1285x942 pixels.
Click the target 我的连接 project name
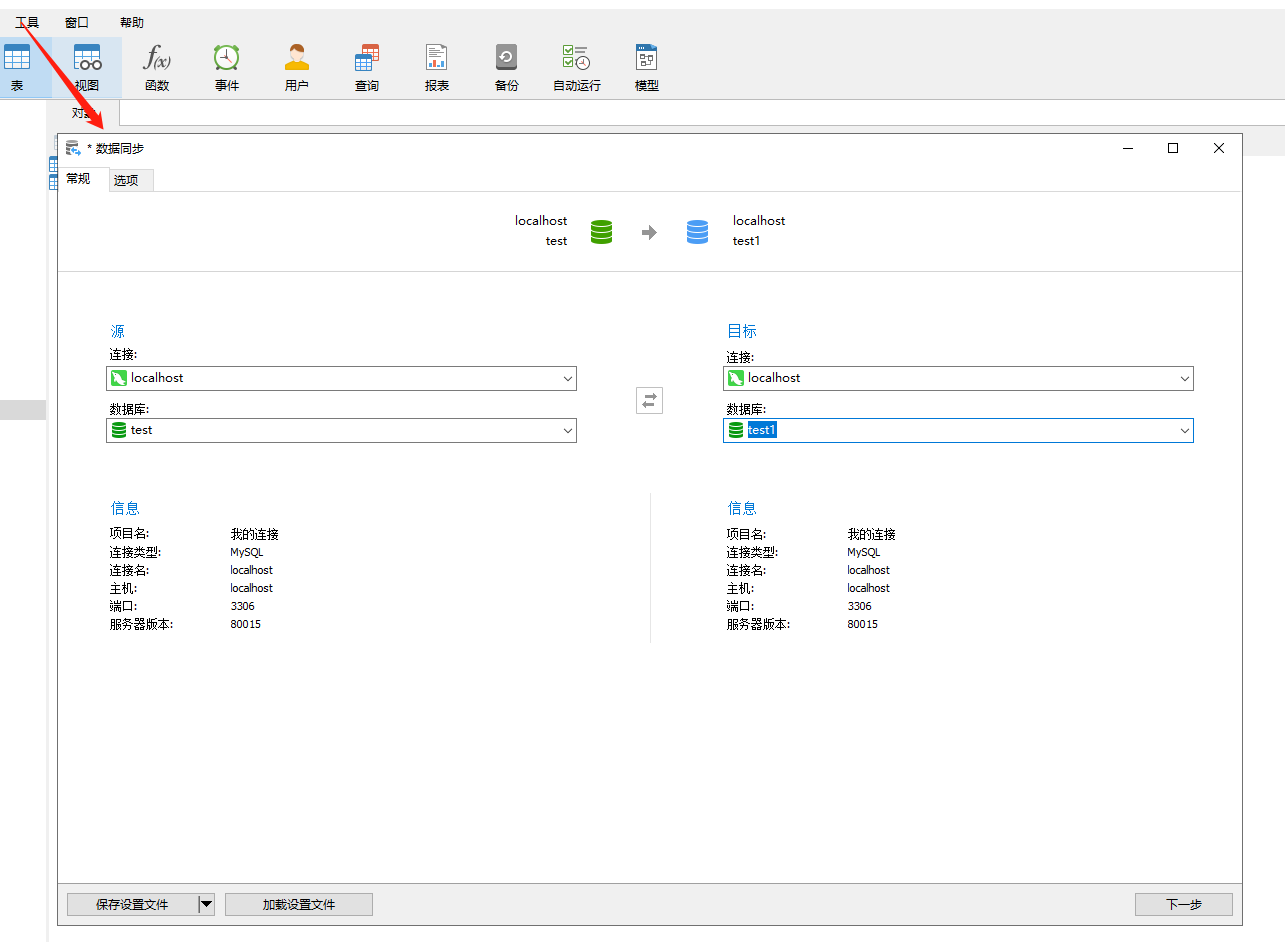[x=872, y=534]
